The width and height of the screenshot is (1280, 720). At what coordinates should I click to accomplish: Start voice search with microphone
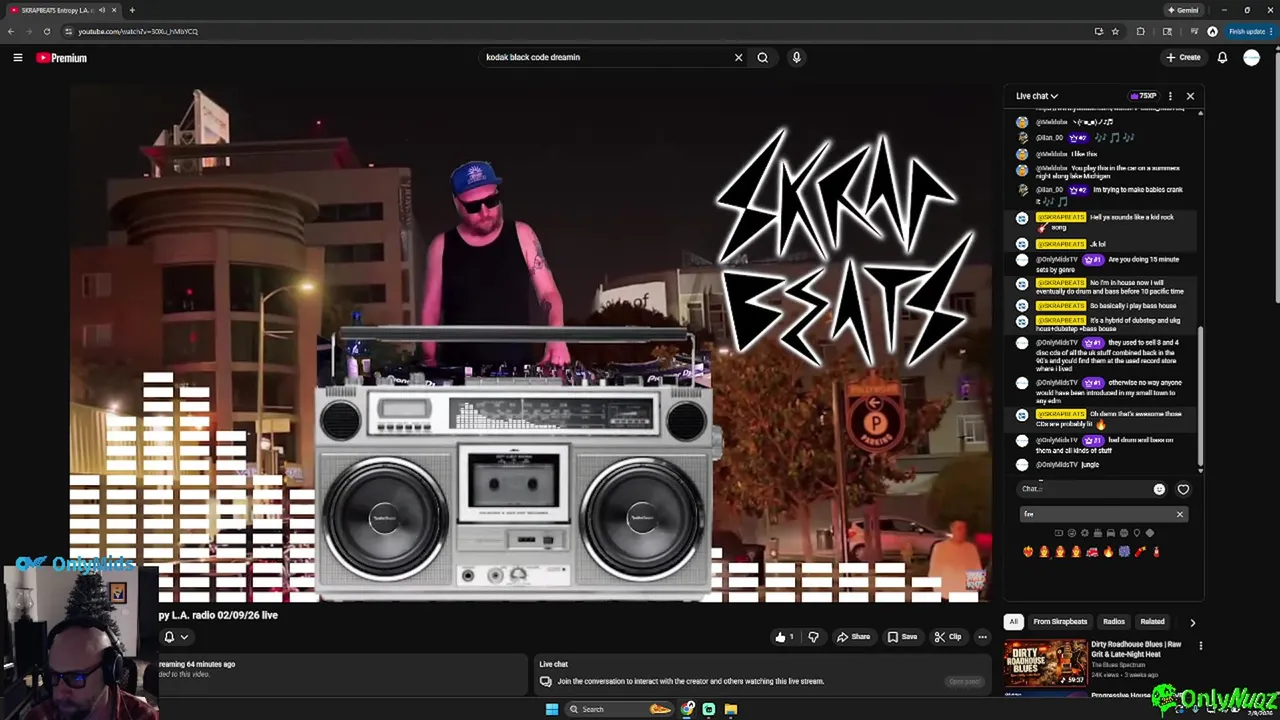coord(796,57)
